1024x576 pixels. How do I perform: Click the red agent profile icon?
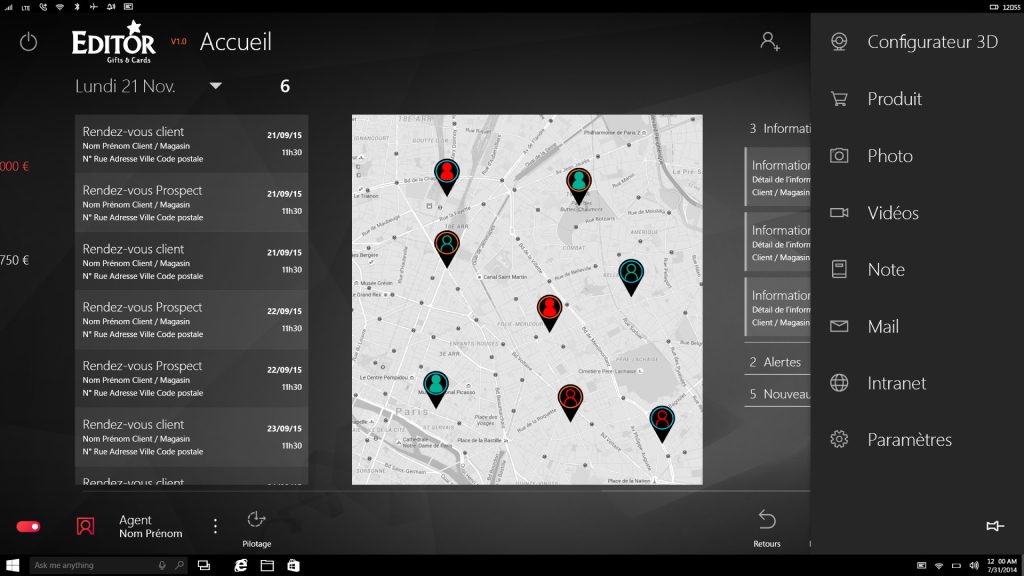(86, 526)
